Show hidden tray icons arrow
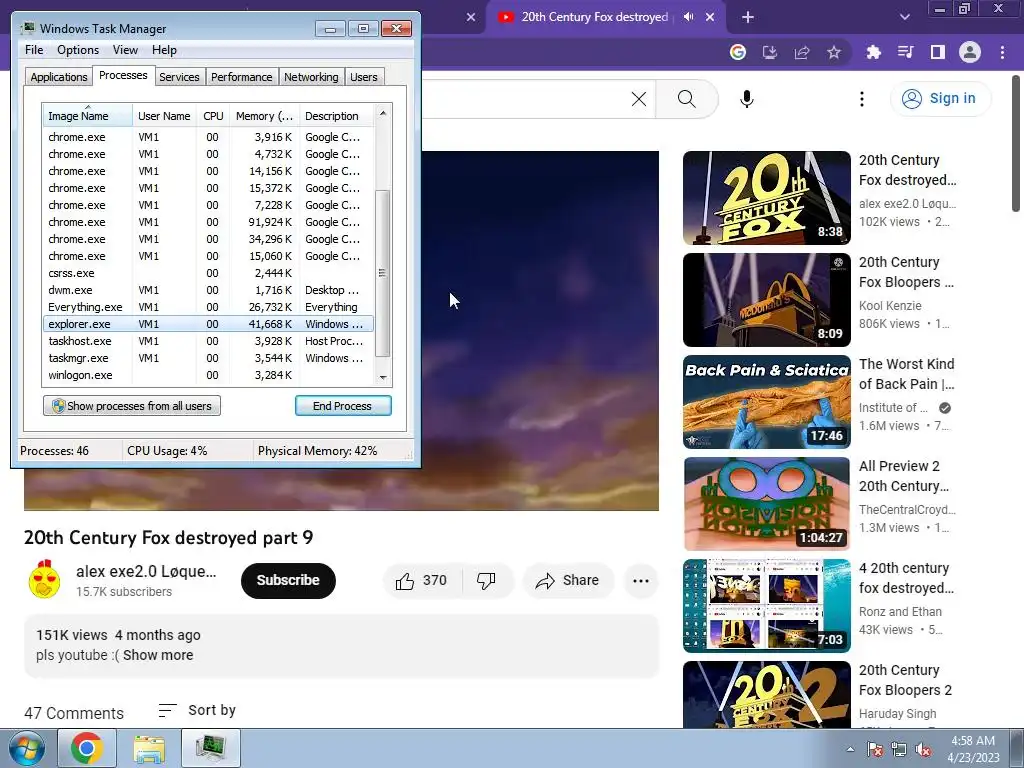The image size is (1024, 768). tap(850, 750)
